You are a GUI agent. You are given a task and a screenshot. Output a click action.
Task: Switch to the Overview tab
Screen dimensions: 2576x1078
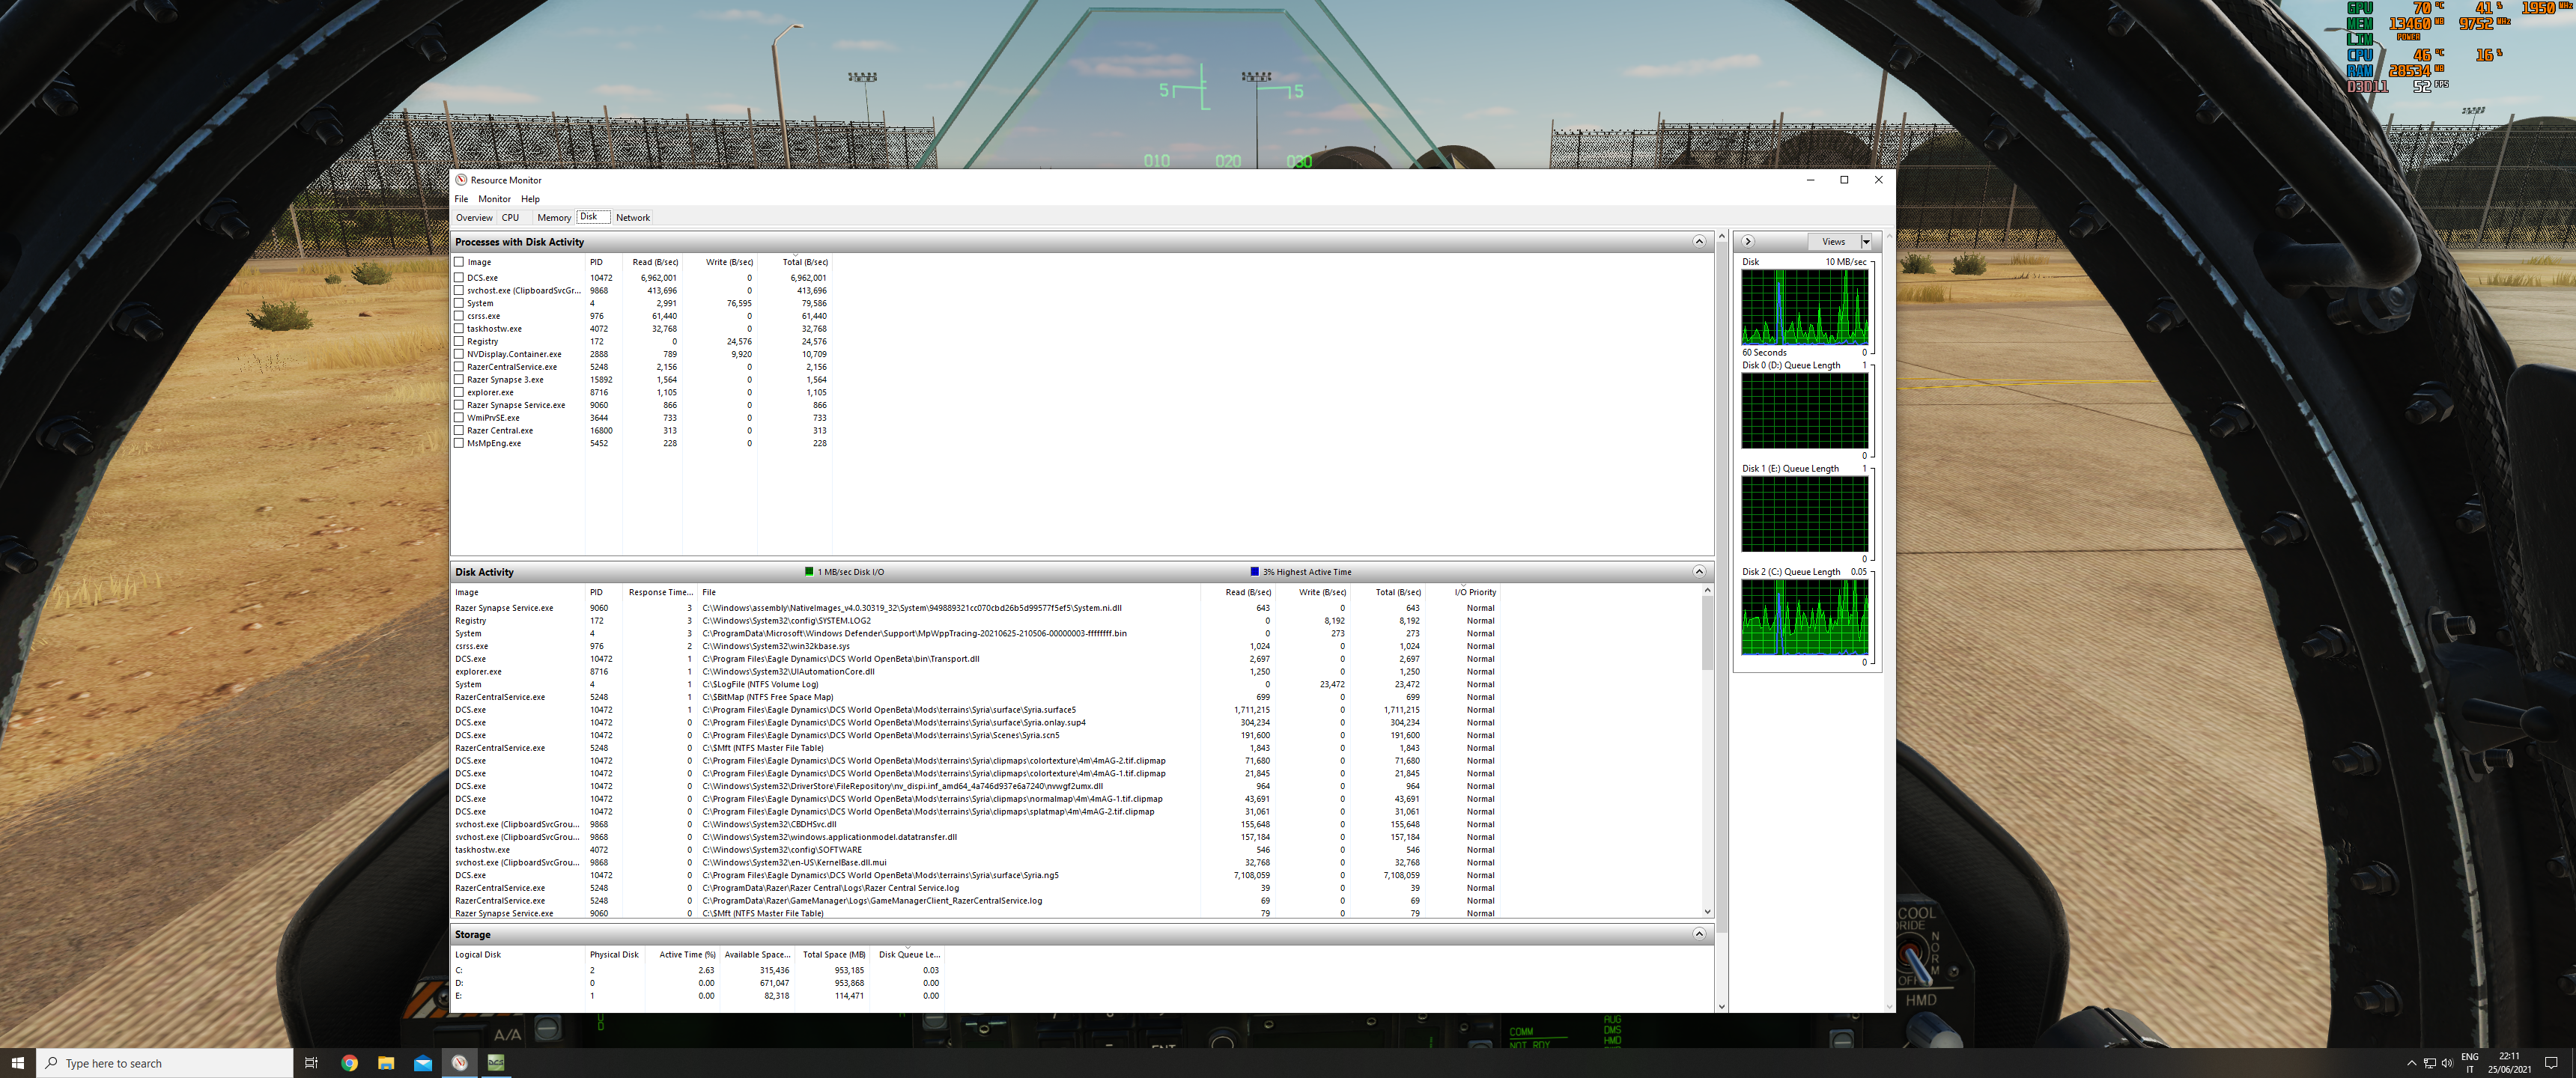point(474,217)
